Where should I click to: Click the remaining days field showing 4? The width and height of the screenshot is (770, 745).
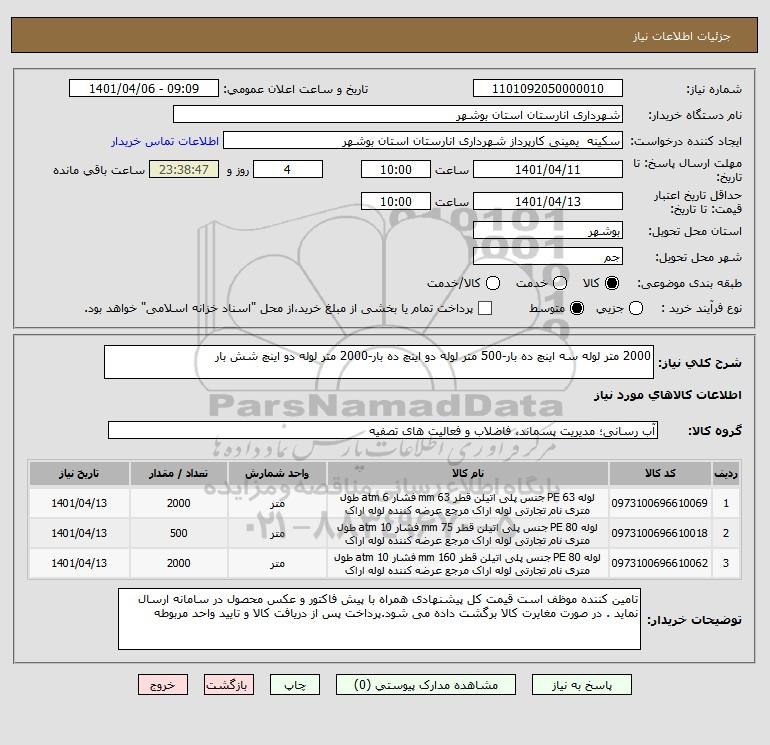coord(288,169)
